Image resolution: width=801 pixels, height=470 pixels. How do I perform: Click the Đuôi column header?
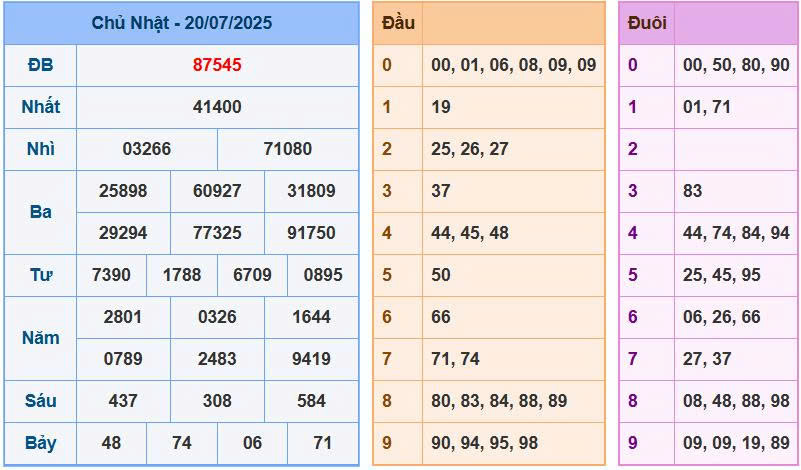pyautogui.click(x=647, y=23)
